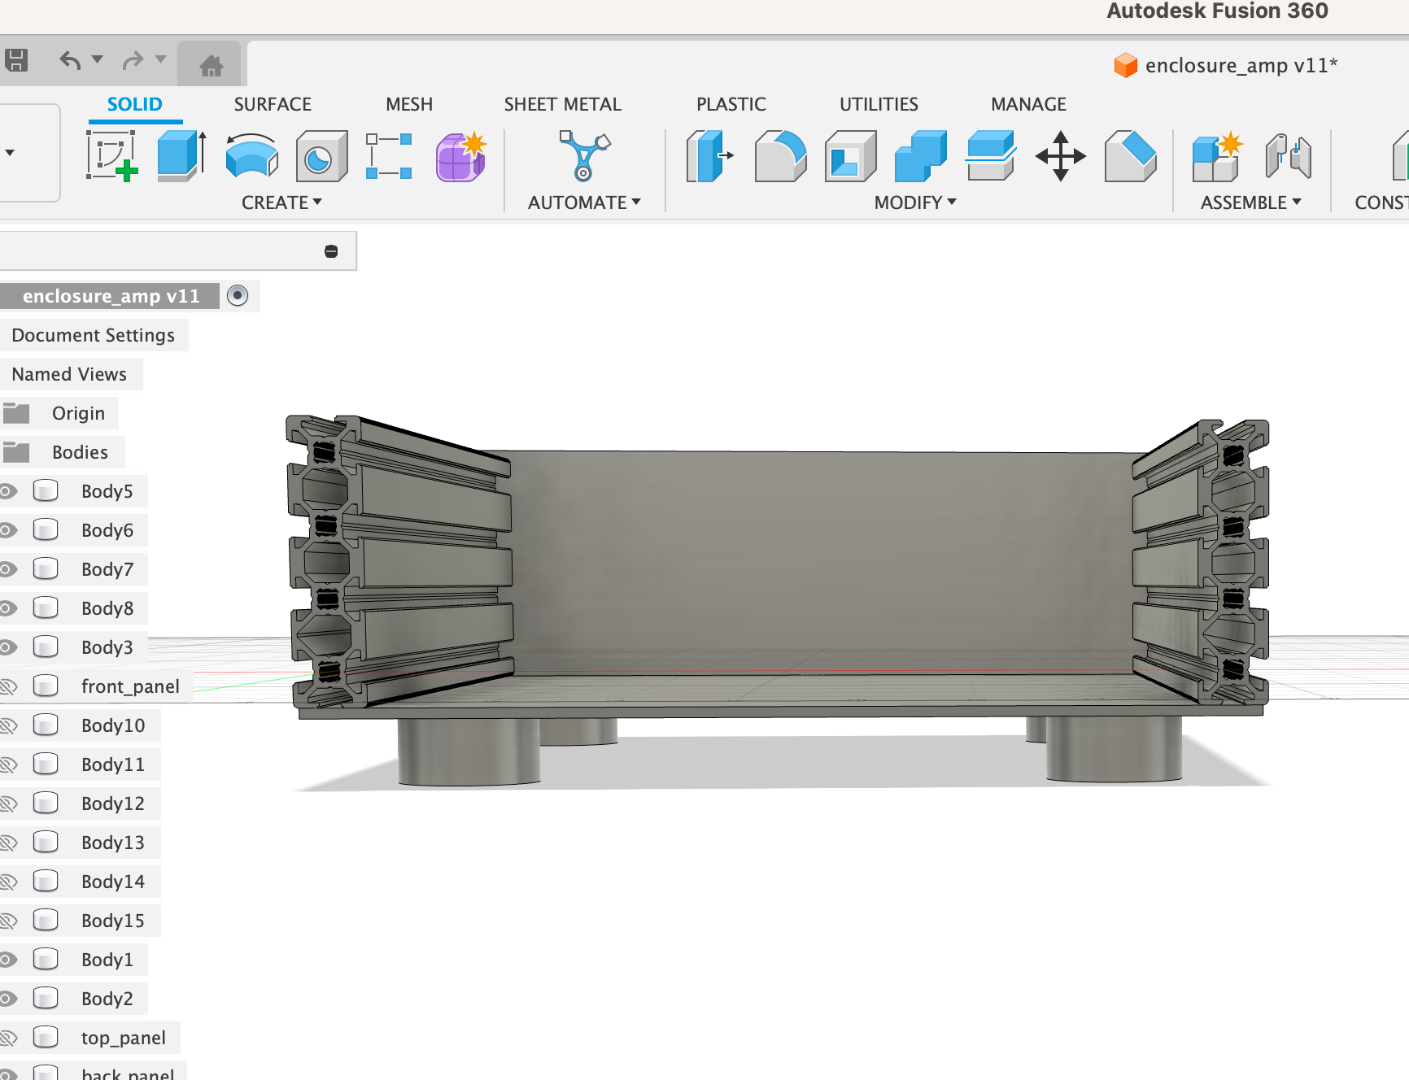
Task: Open the SHEET METAL tab
Action: click(x=562, y=104)
